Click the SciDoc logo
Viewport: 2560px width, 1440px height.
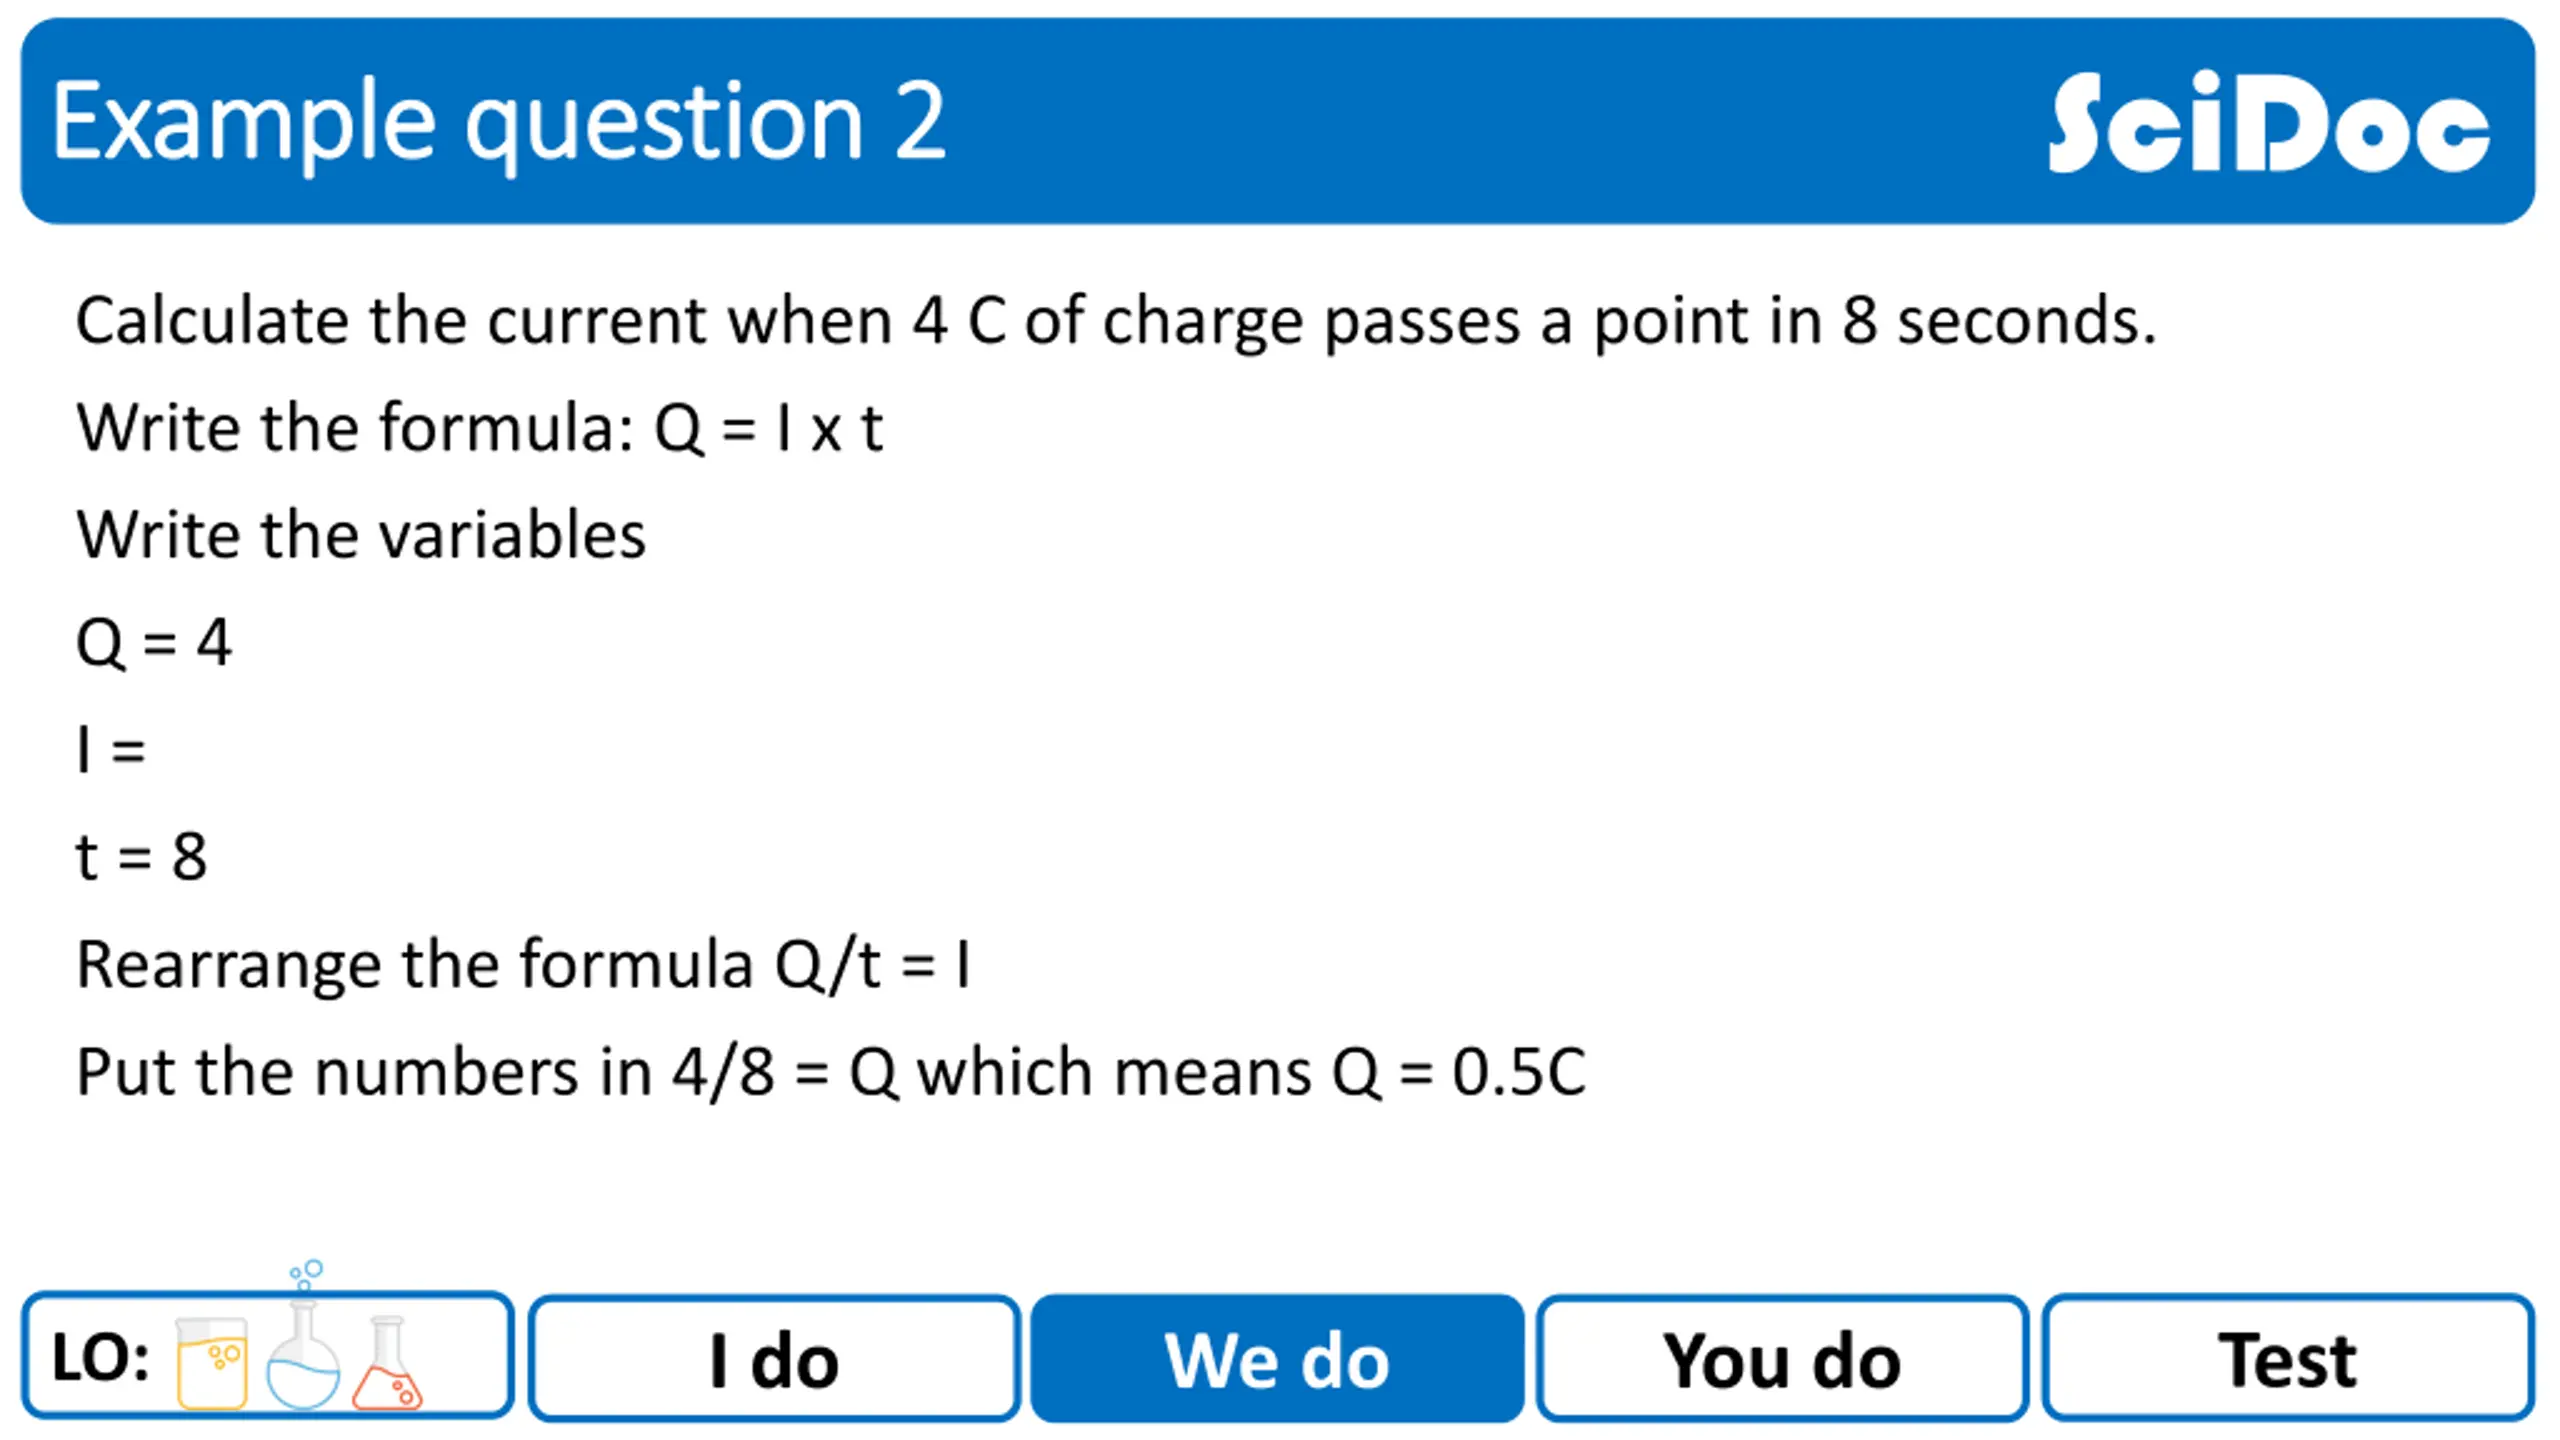[2268, 122]
